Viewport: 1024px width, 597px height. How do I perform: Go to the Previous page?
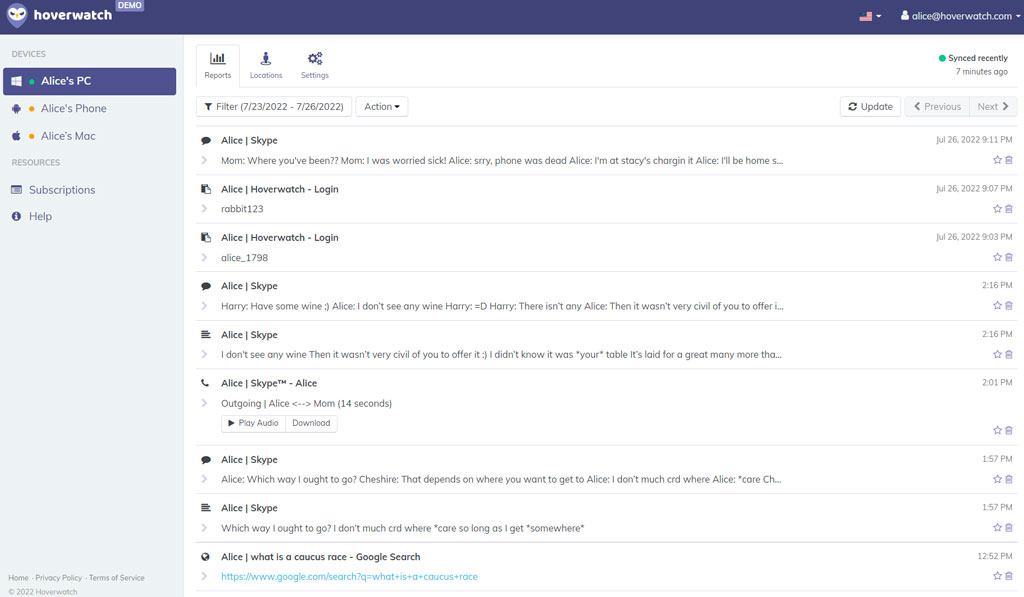[x=937, y=106]
